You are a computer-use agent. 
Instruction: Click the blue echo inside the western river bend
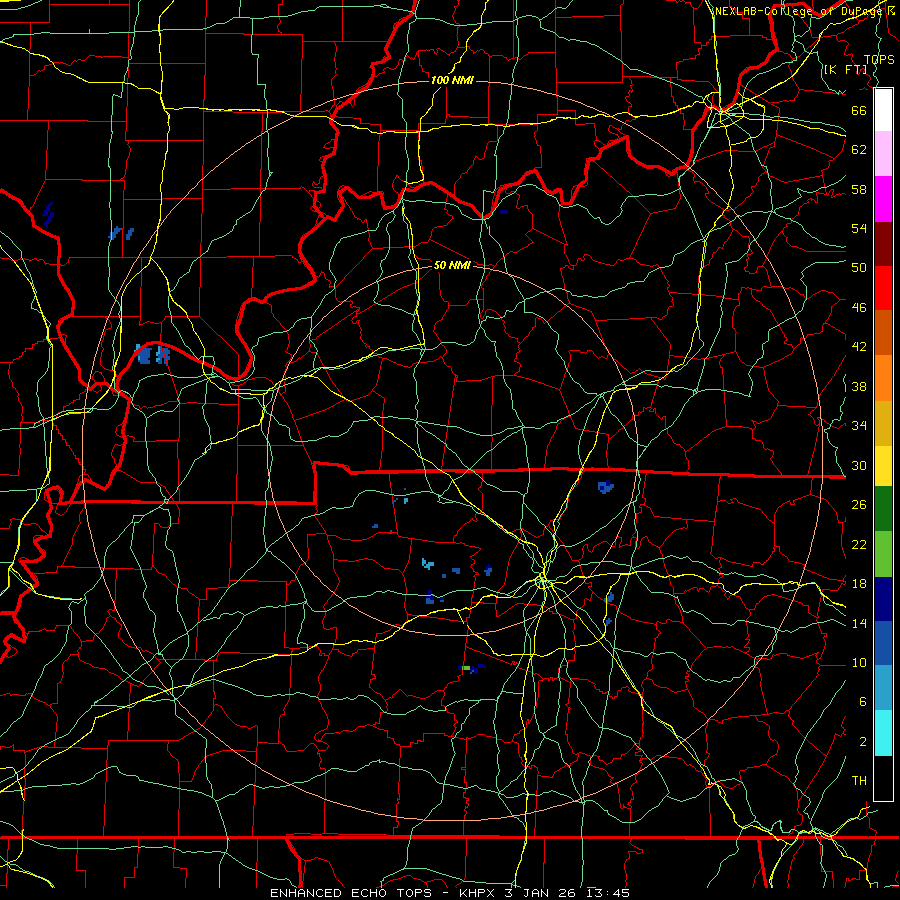coord(152,354)
